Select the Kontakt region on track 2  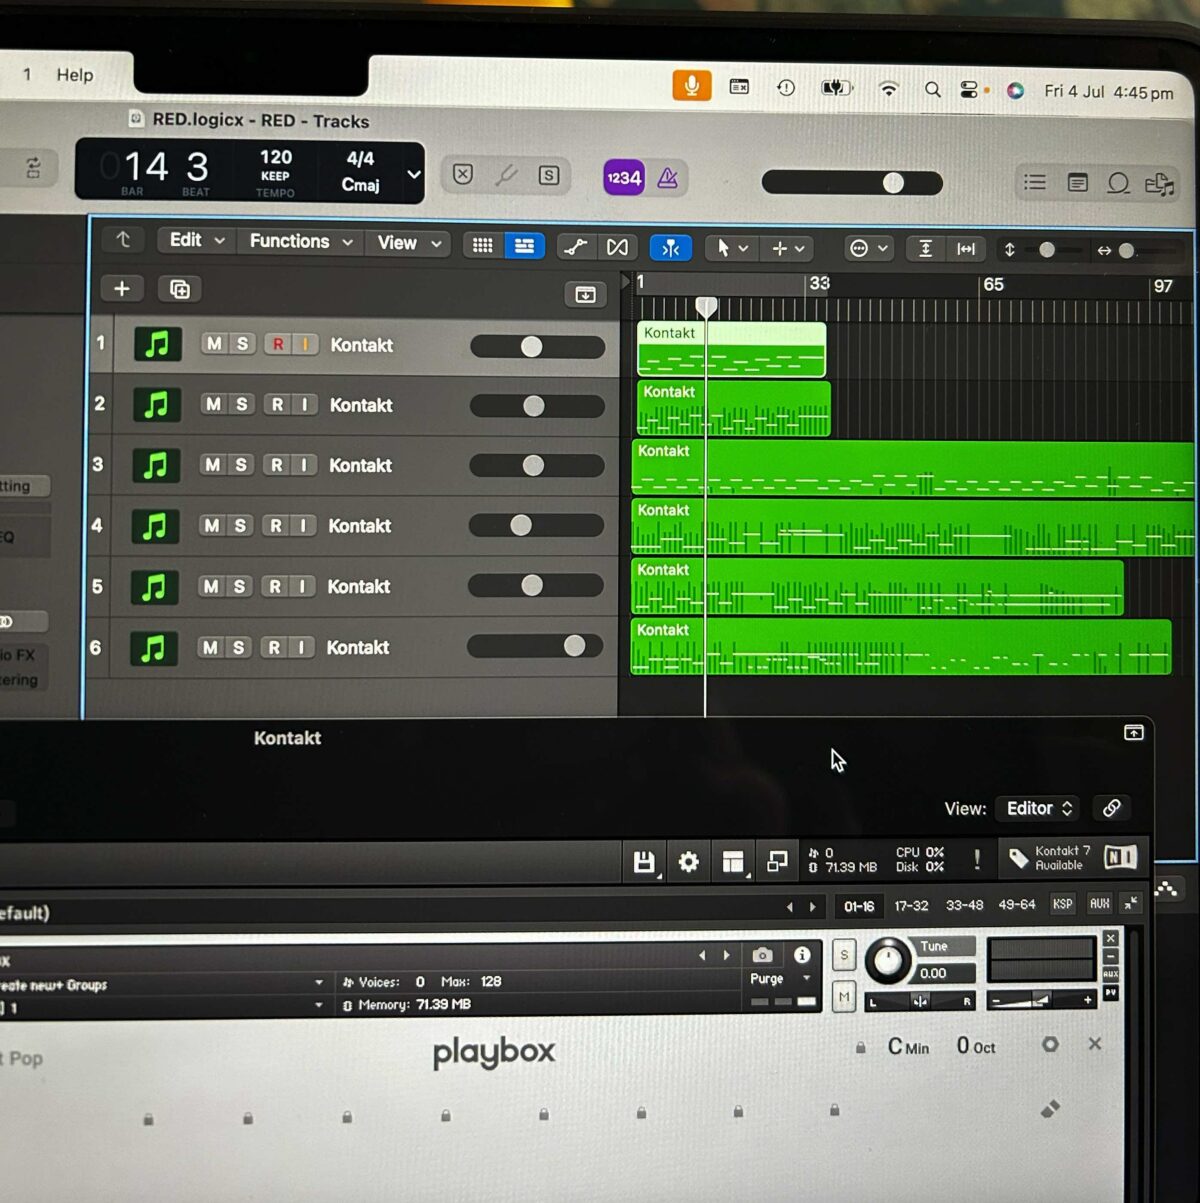[734, 407]
